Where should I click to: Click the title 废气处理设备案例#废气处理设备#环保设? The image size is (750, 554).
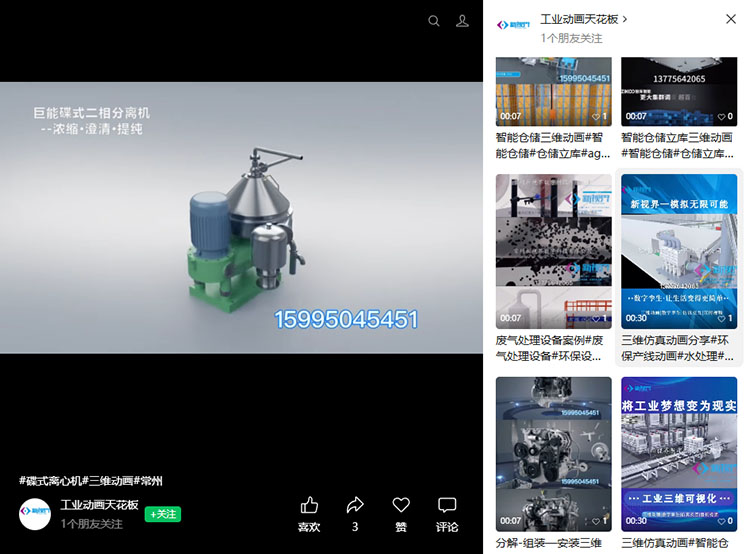pos(550,348)
